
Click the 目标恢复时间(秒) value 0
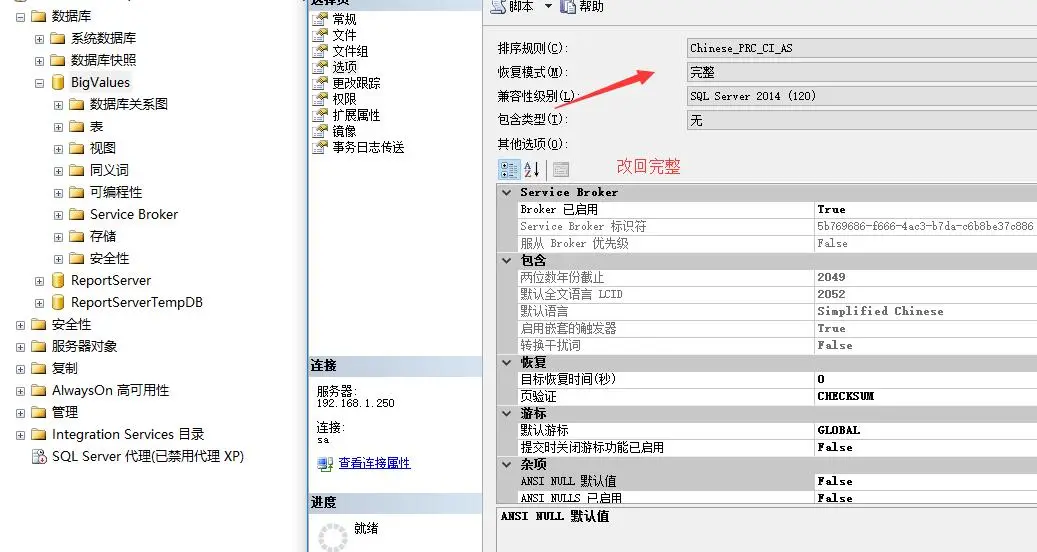[821, 379]
